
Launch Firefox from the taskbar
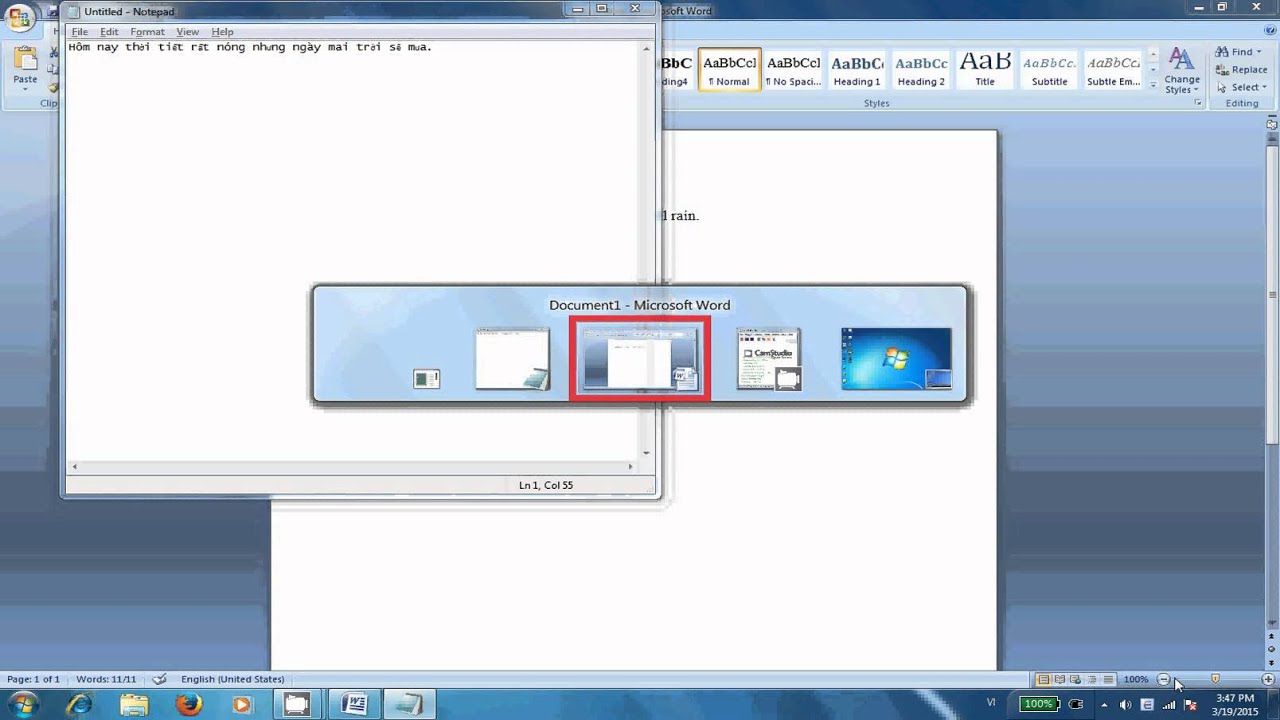[188, 705]
